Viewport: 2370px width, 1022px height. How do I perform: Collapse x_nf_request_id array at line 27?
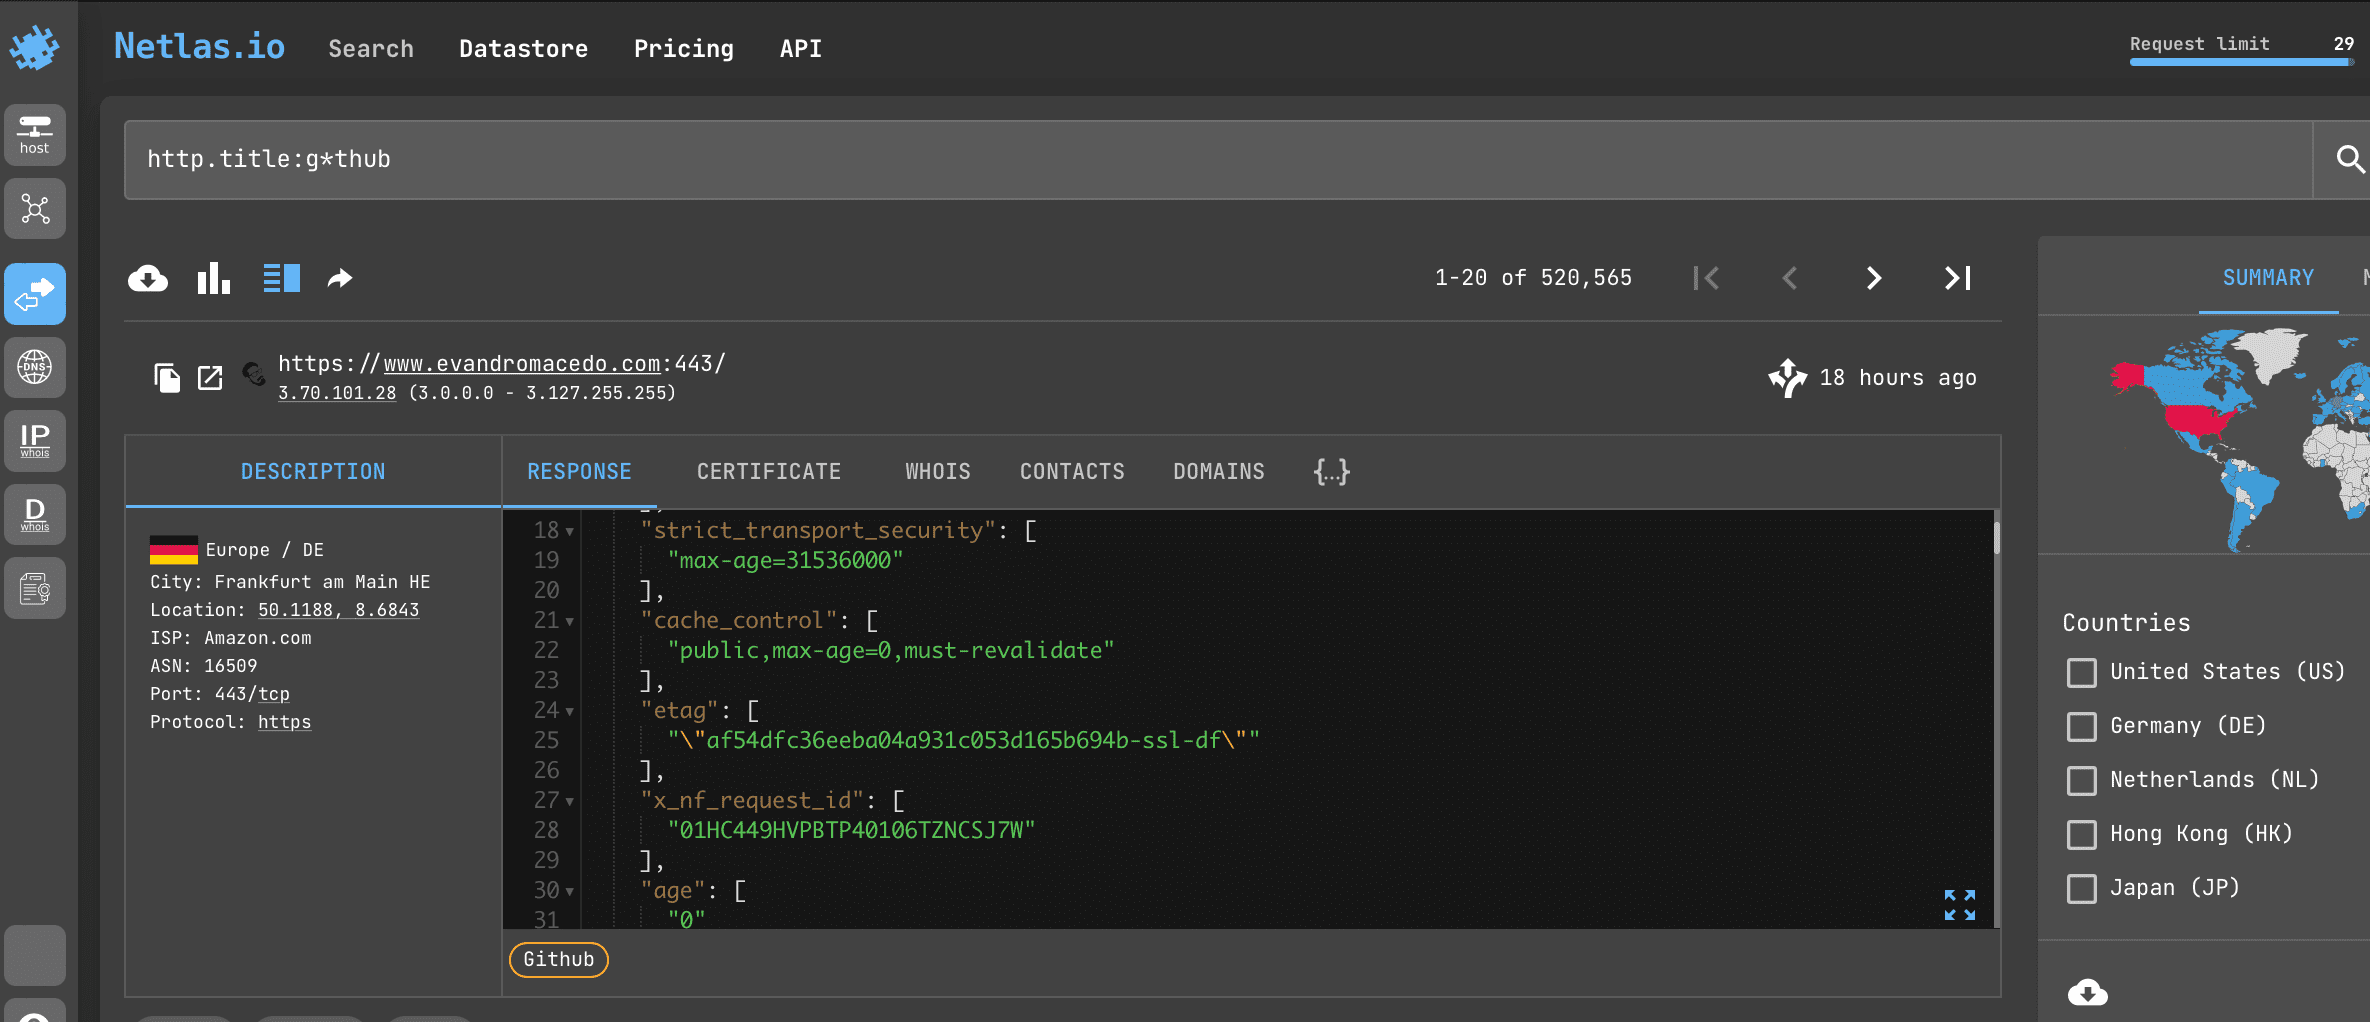tap(570, 802)
